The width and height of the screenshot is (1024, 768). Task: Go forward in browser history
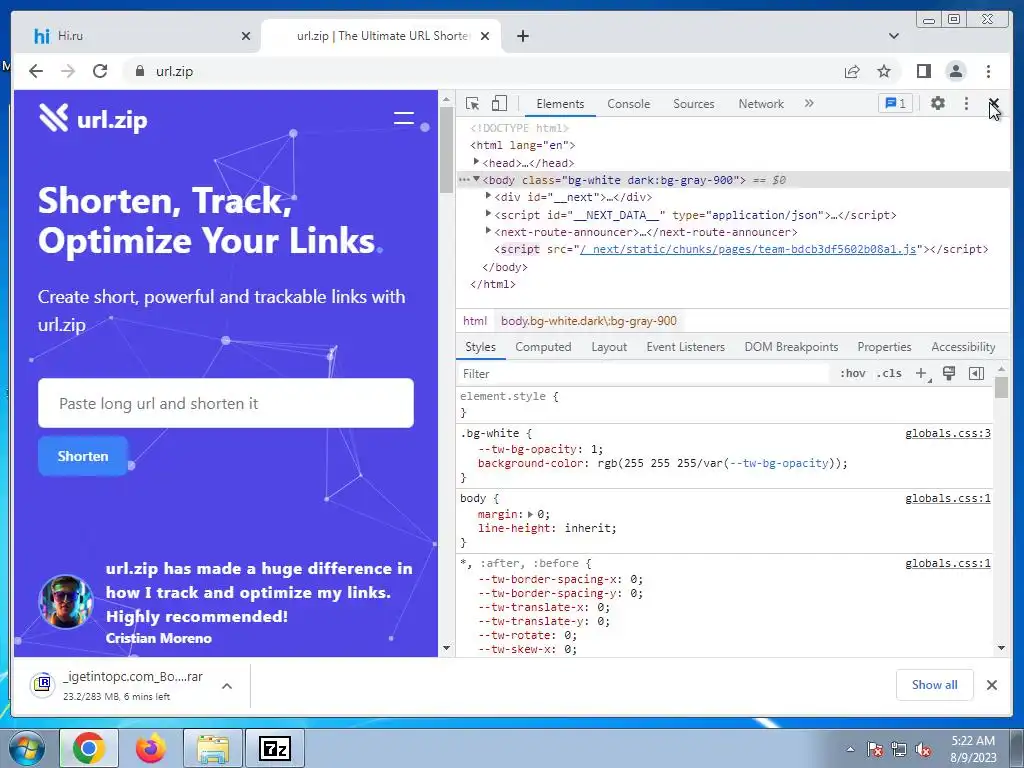click(68, 71)
